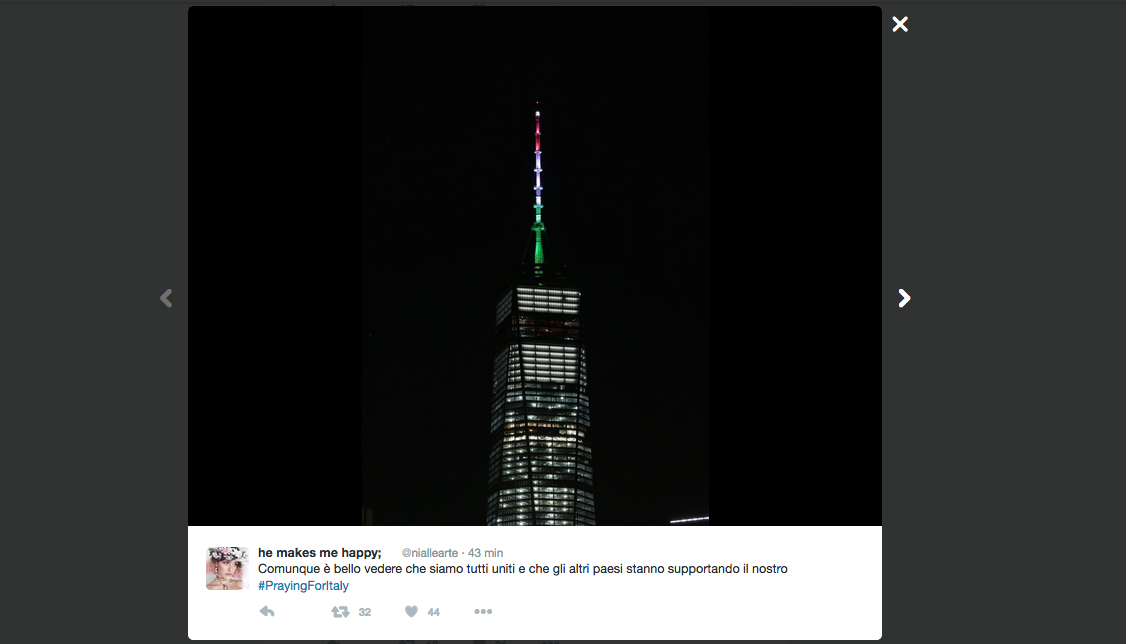Like the tweet with the heart icon

[411, 612]
